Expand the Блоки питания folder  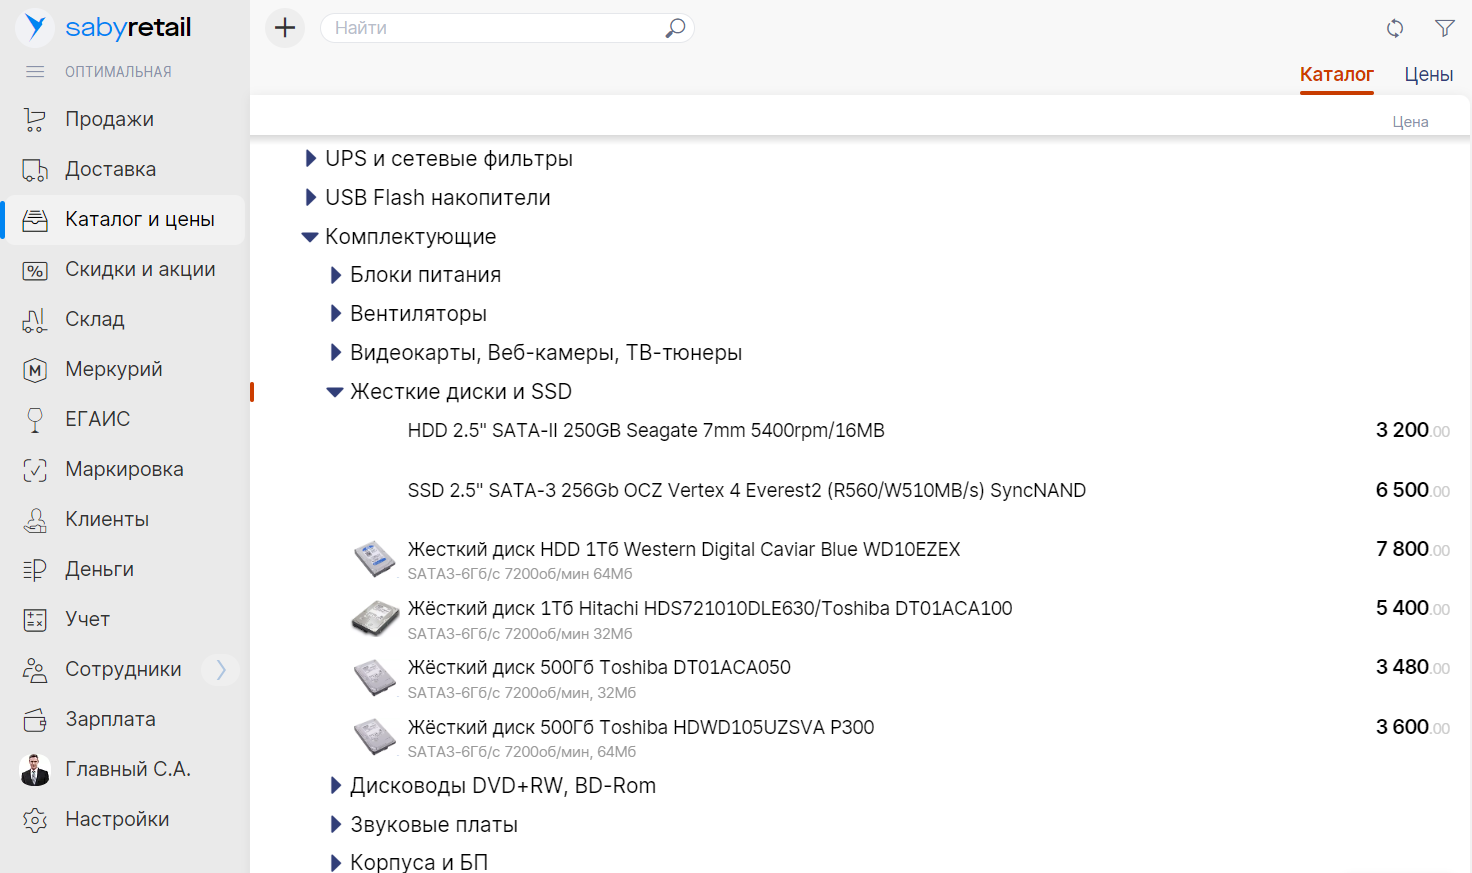[x=336, y=275]
